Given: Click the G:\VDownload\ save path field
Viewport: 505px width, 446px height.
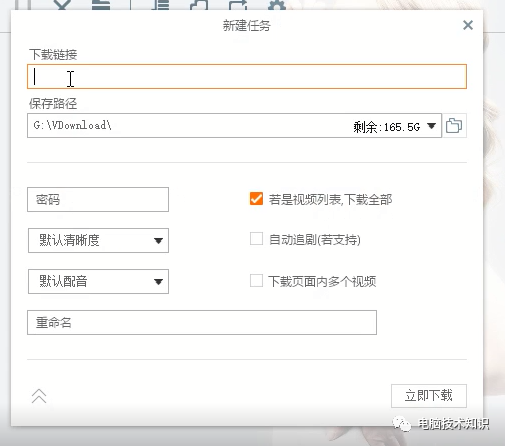Looking at the screenshot, I should coord(234,126).
